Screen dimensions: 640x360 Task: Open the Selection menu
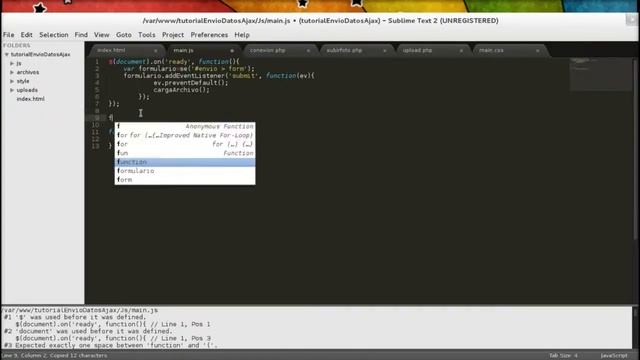tap(53, 35)
